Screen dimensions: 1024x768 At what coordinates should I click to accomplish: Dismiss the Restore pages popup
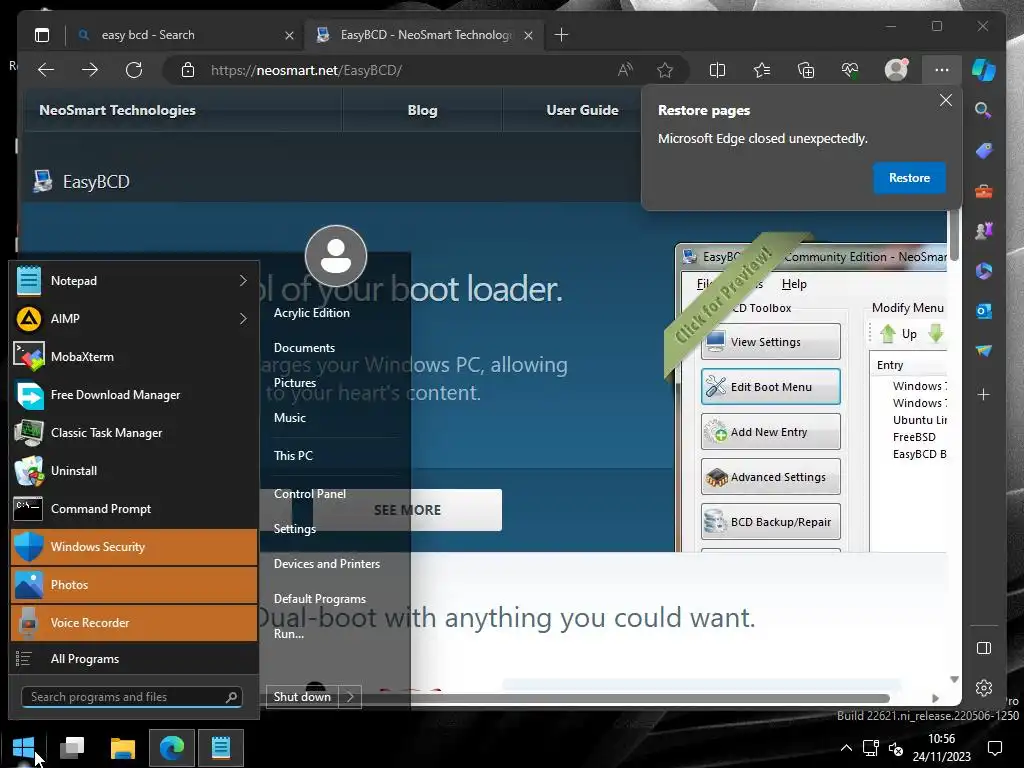pos(946,101)
